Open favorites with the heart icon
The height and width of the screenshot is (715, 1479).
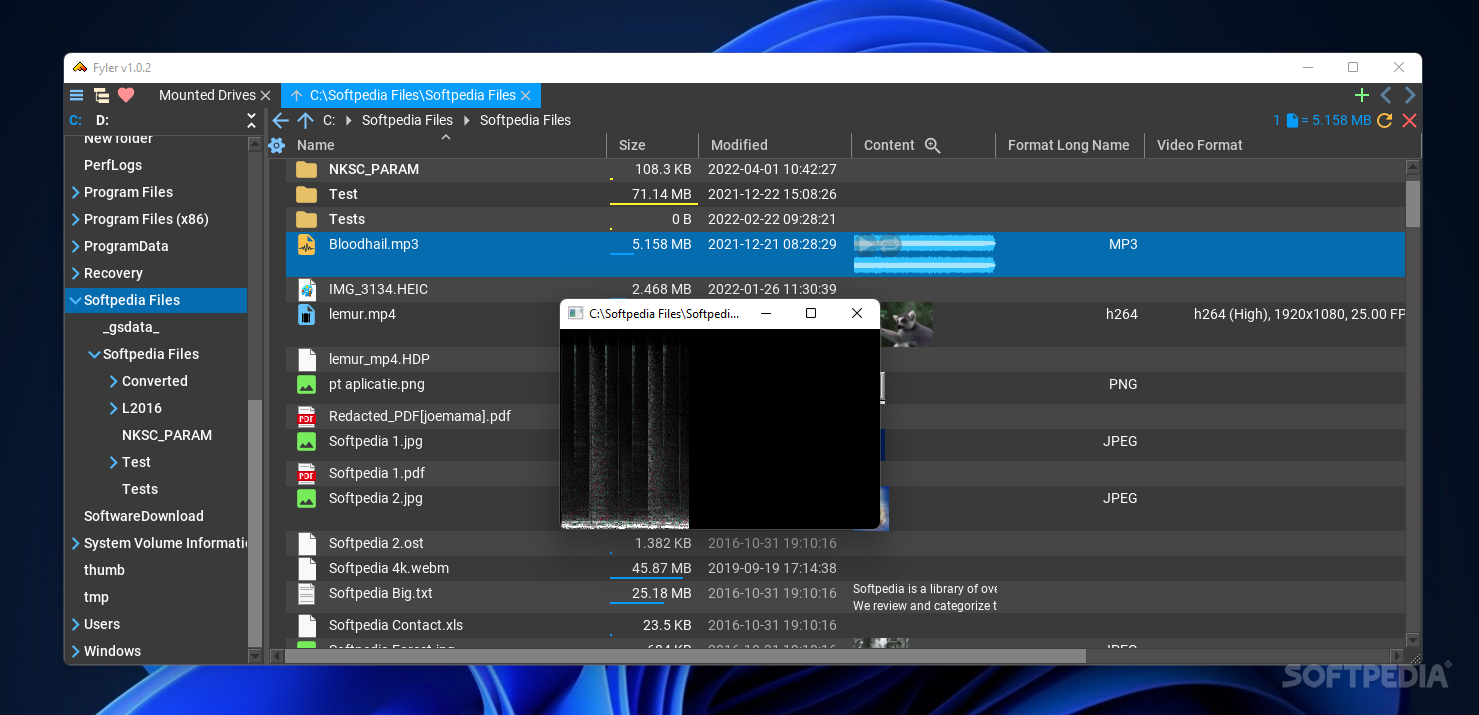(x=126, y=95)
